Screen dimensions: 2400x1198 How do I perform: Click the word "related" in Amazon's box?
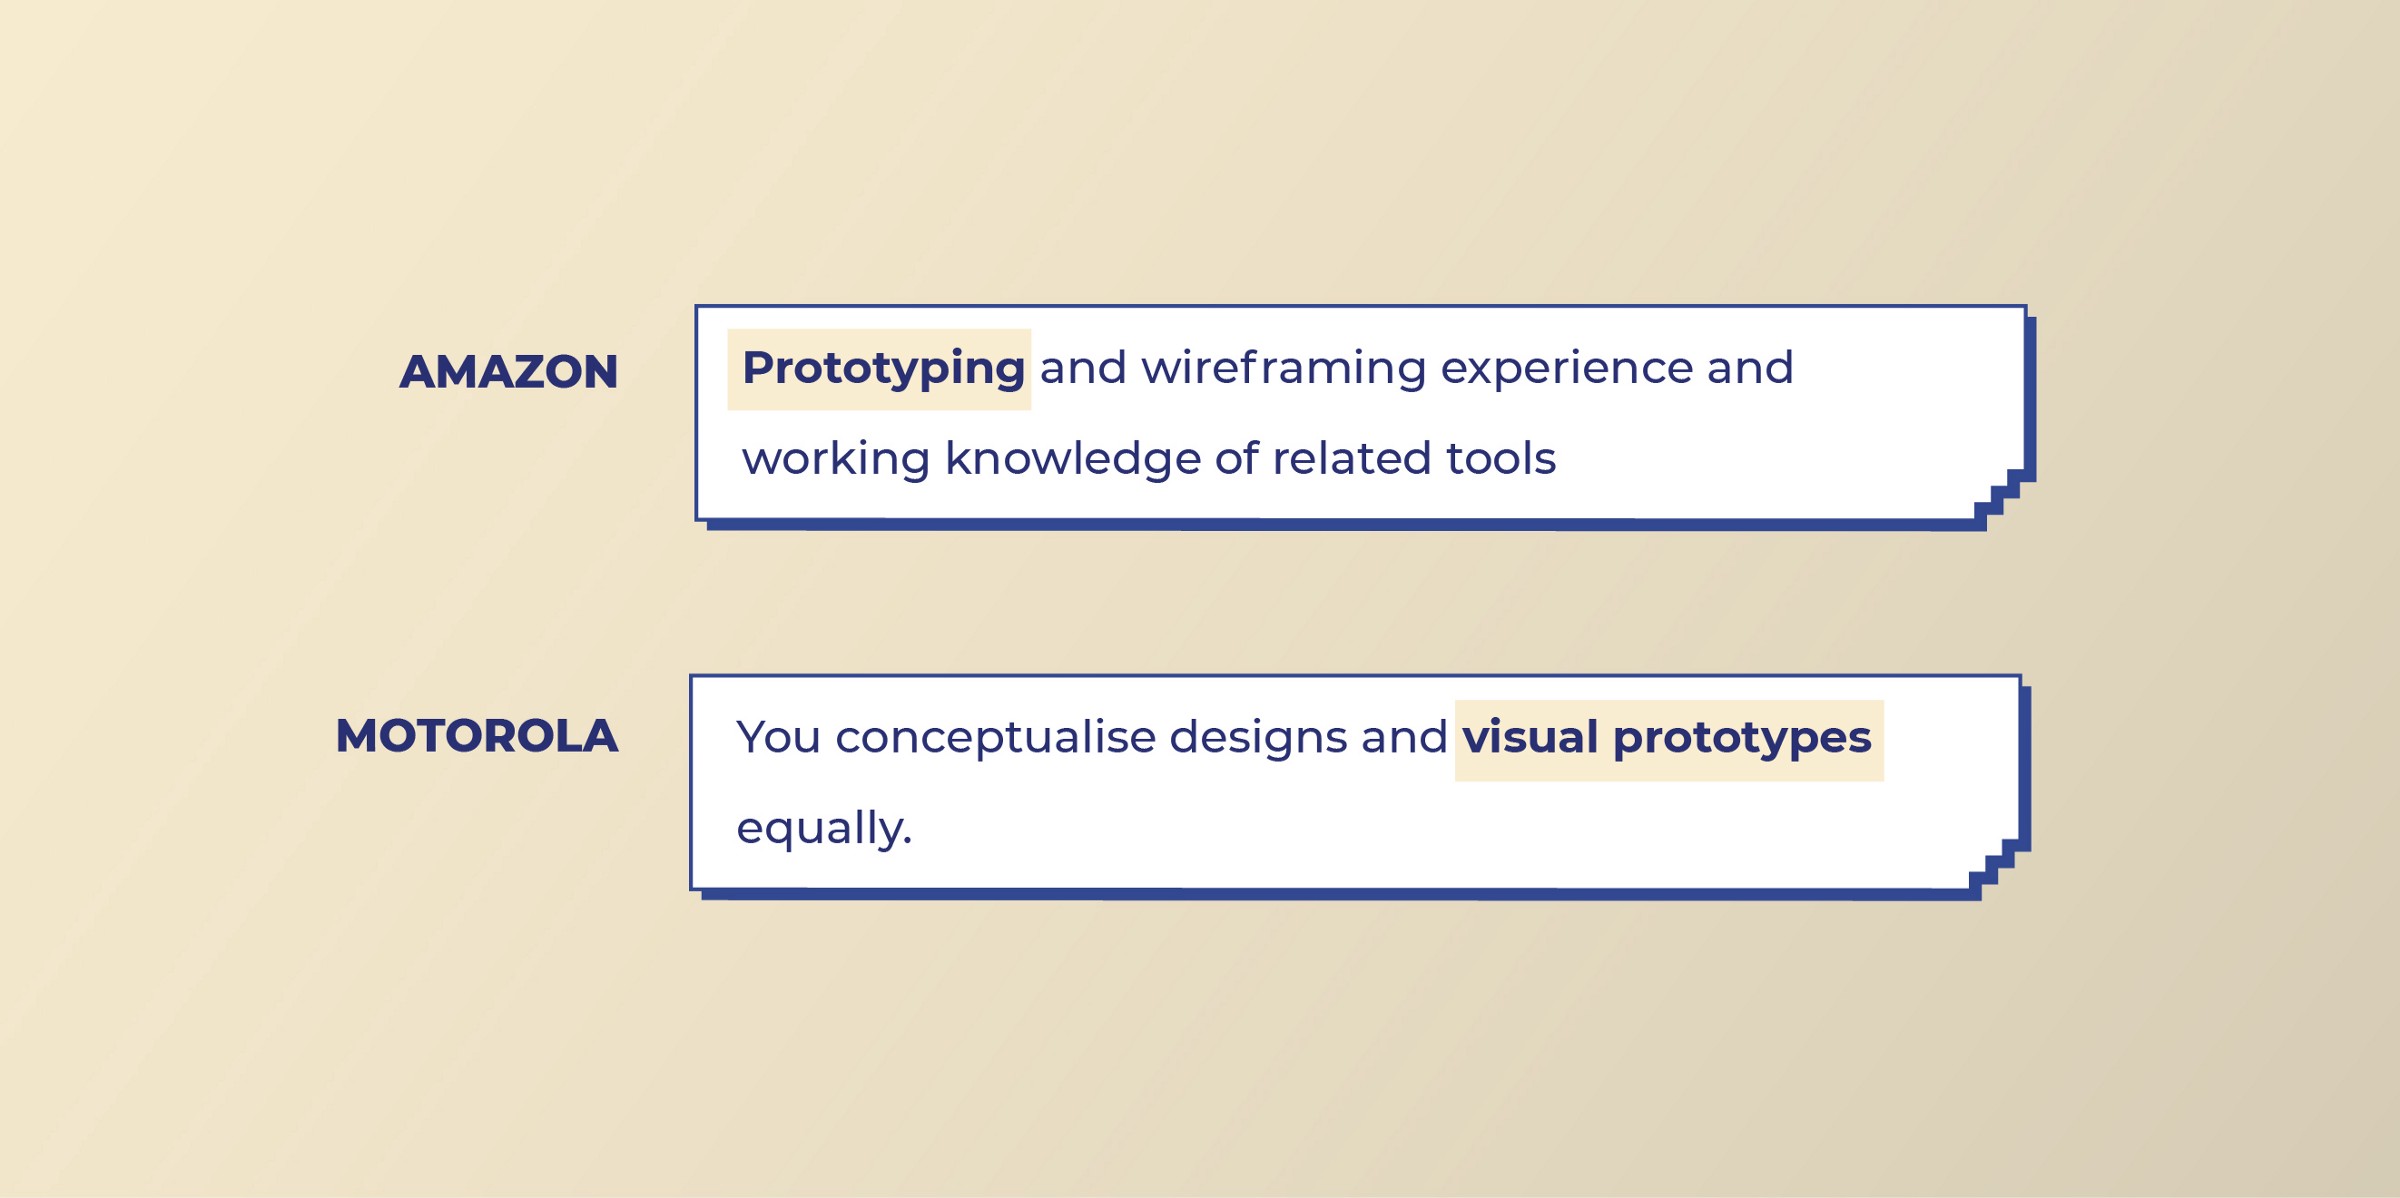pyautogui.click(x=1352, y=459)
